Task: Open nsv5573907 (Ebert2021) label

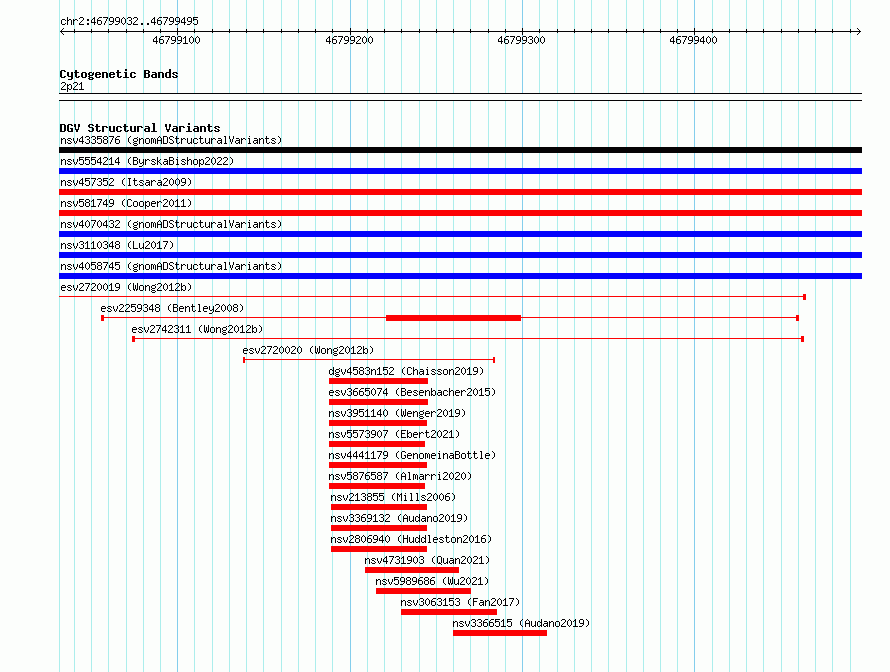Action: [x=394, y=434]
